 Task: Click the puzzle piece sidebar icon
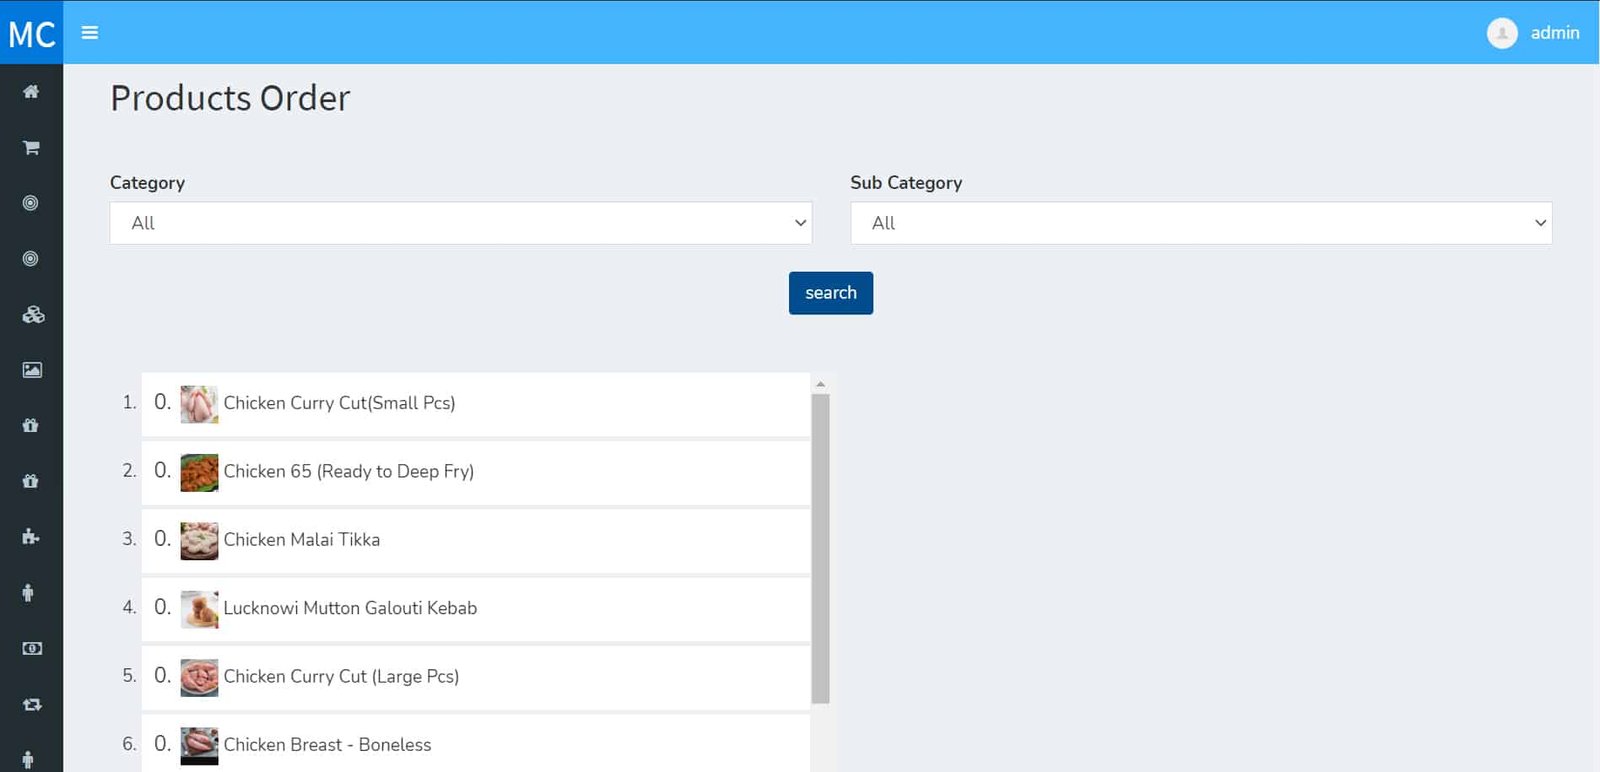tap(31, 537)
